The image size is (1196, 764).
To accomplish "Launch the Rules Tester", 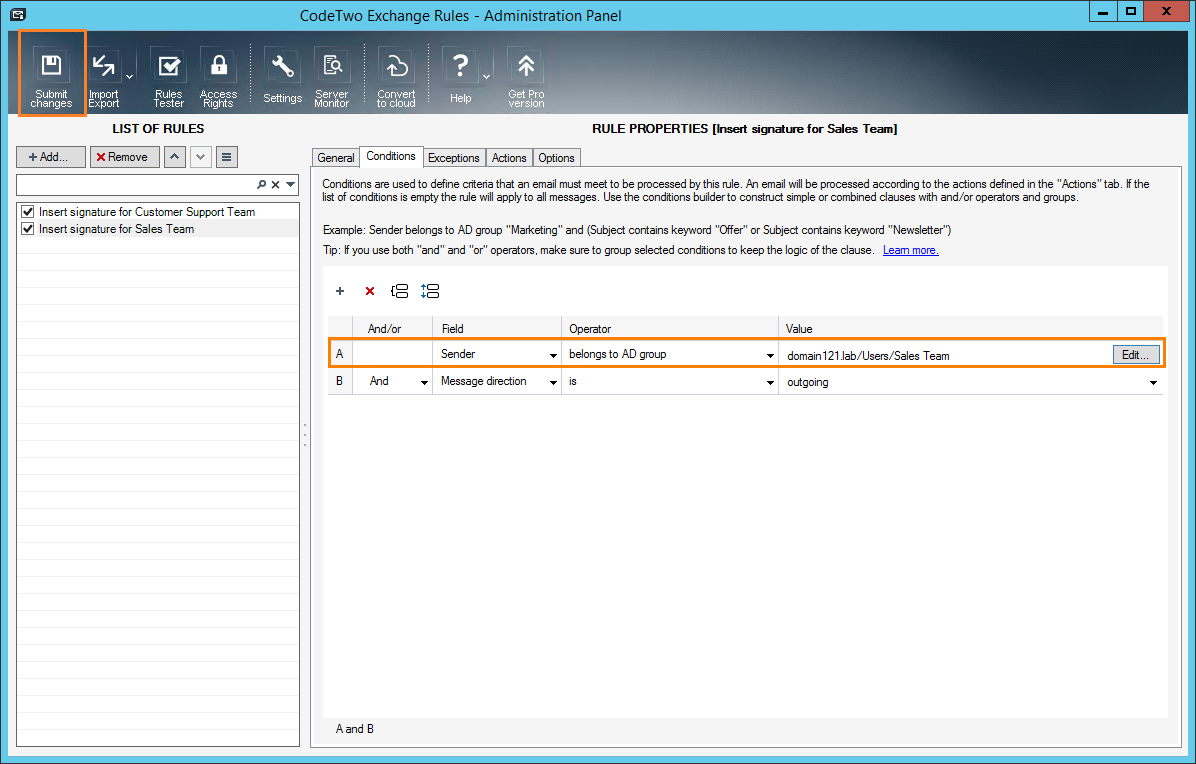I will [169, 79].
